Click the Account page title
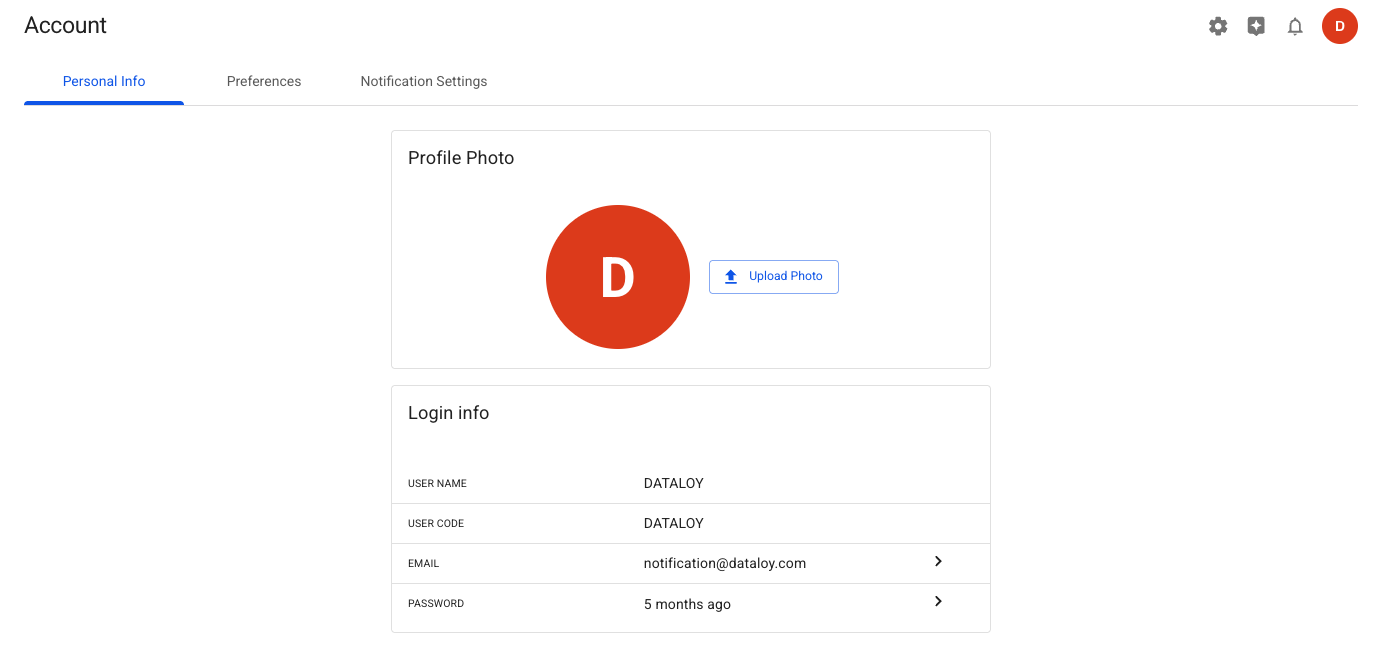 click(x=66, y=26)
